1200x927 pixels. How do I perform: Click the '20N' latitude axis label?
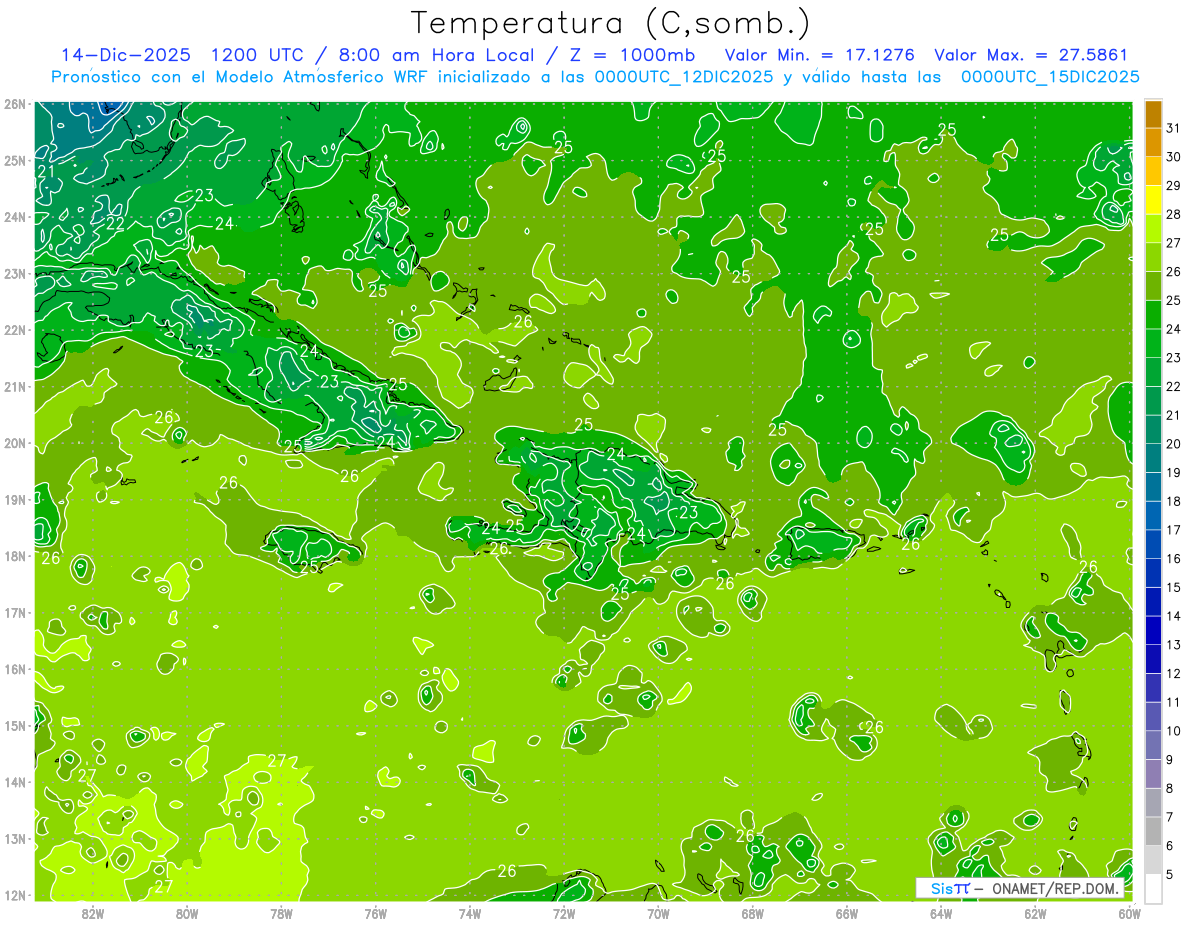point(14,443)
